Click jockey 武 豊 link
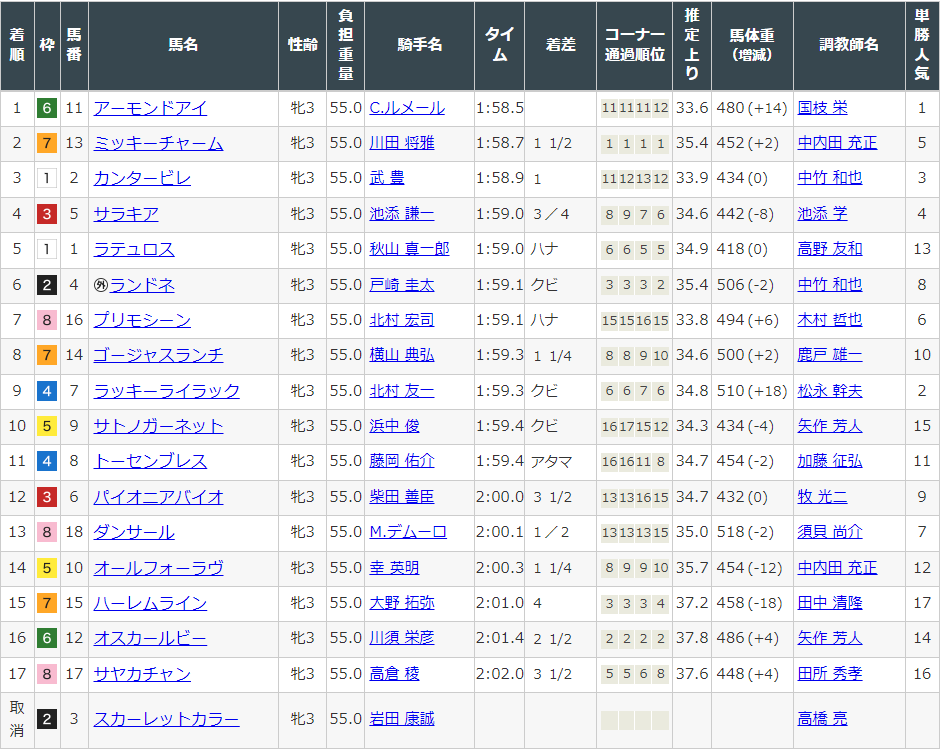This screenshot has width=942, height=750. 386,178
